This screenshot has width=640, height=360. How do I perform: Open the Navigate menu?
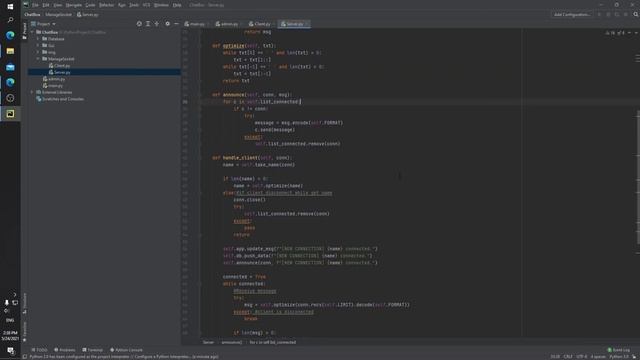click(x=74, y=5)
